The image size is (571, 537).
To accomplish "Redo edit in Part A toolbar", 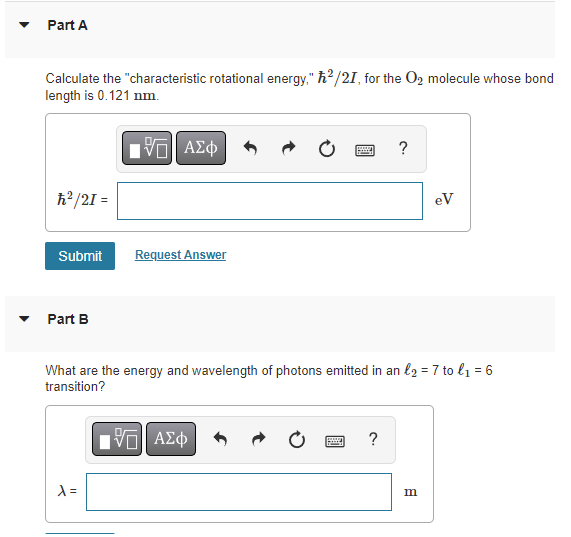I will point(289,148).
